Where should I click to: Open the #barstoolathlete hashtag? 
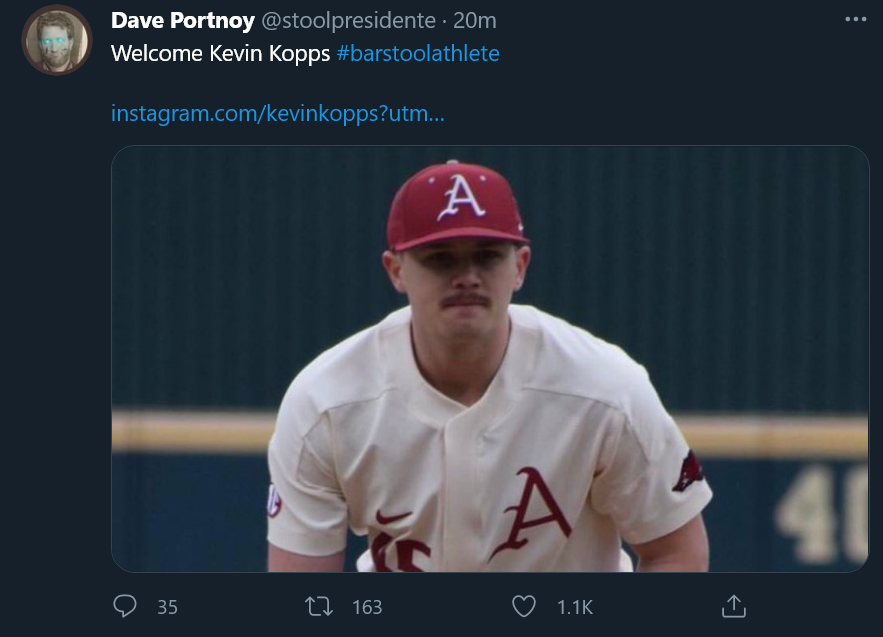coord(418,53)
